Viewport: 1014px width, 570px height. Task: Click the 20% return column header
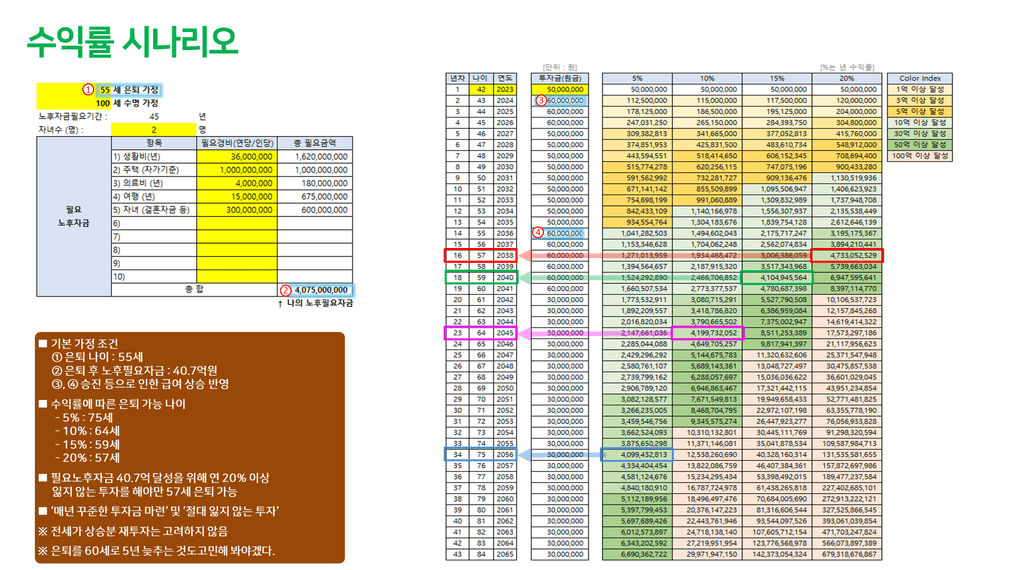coord(847,78)
